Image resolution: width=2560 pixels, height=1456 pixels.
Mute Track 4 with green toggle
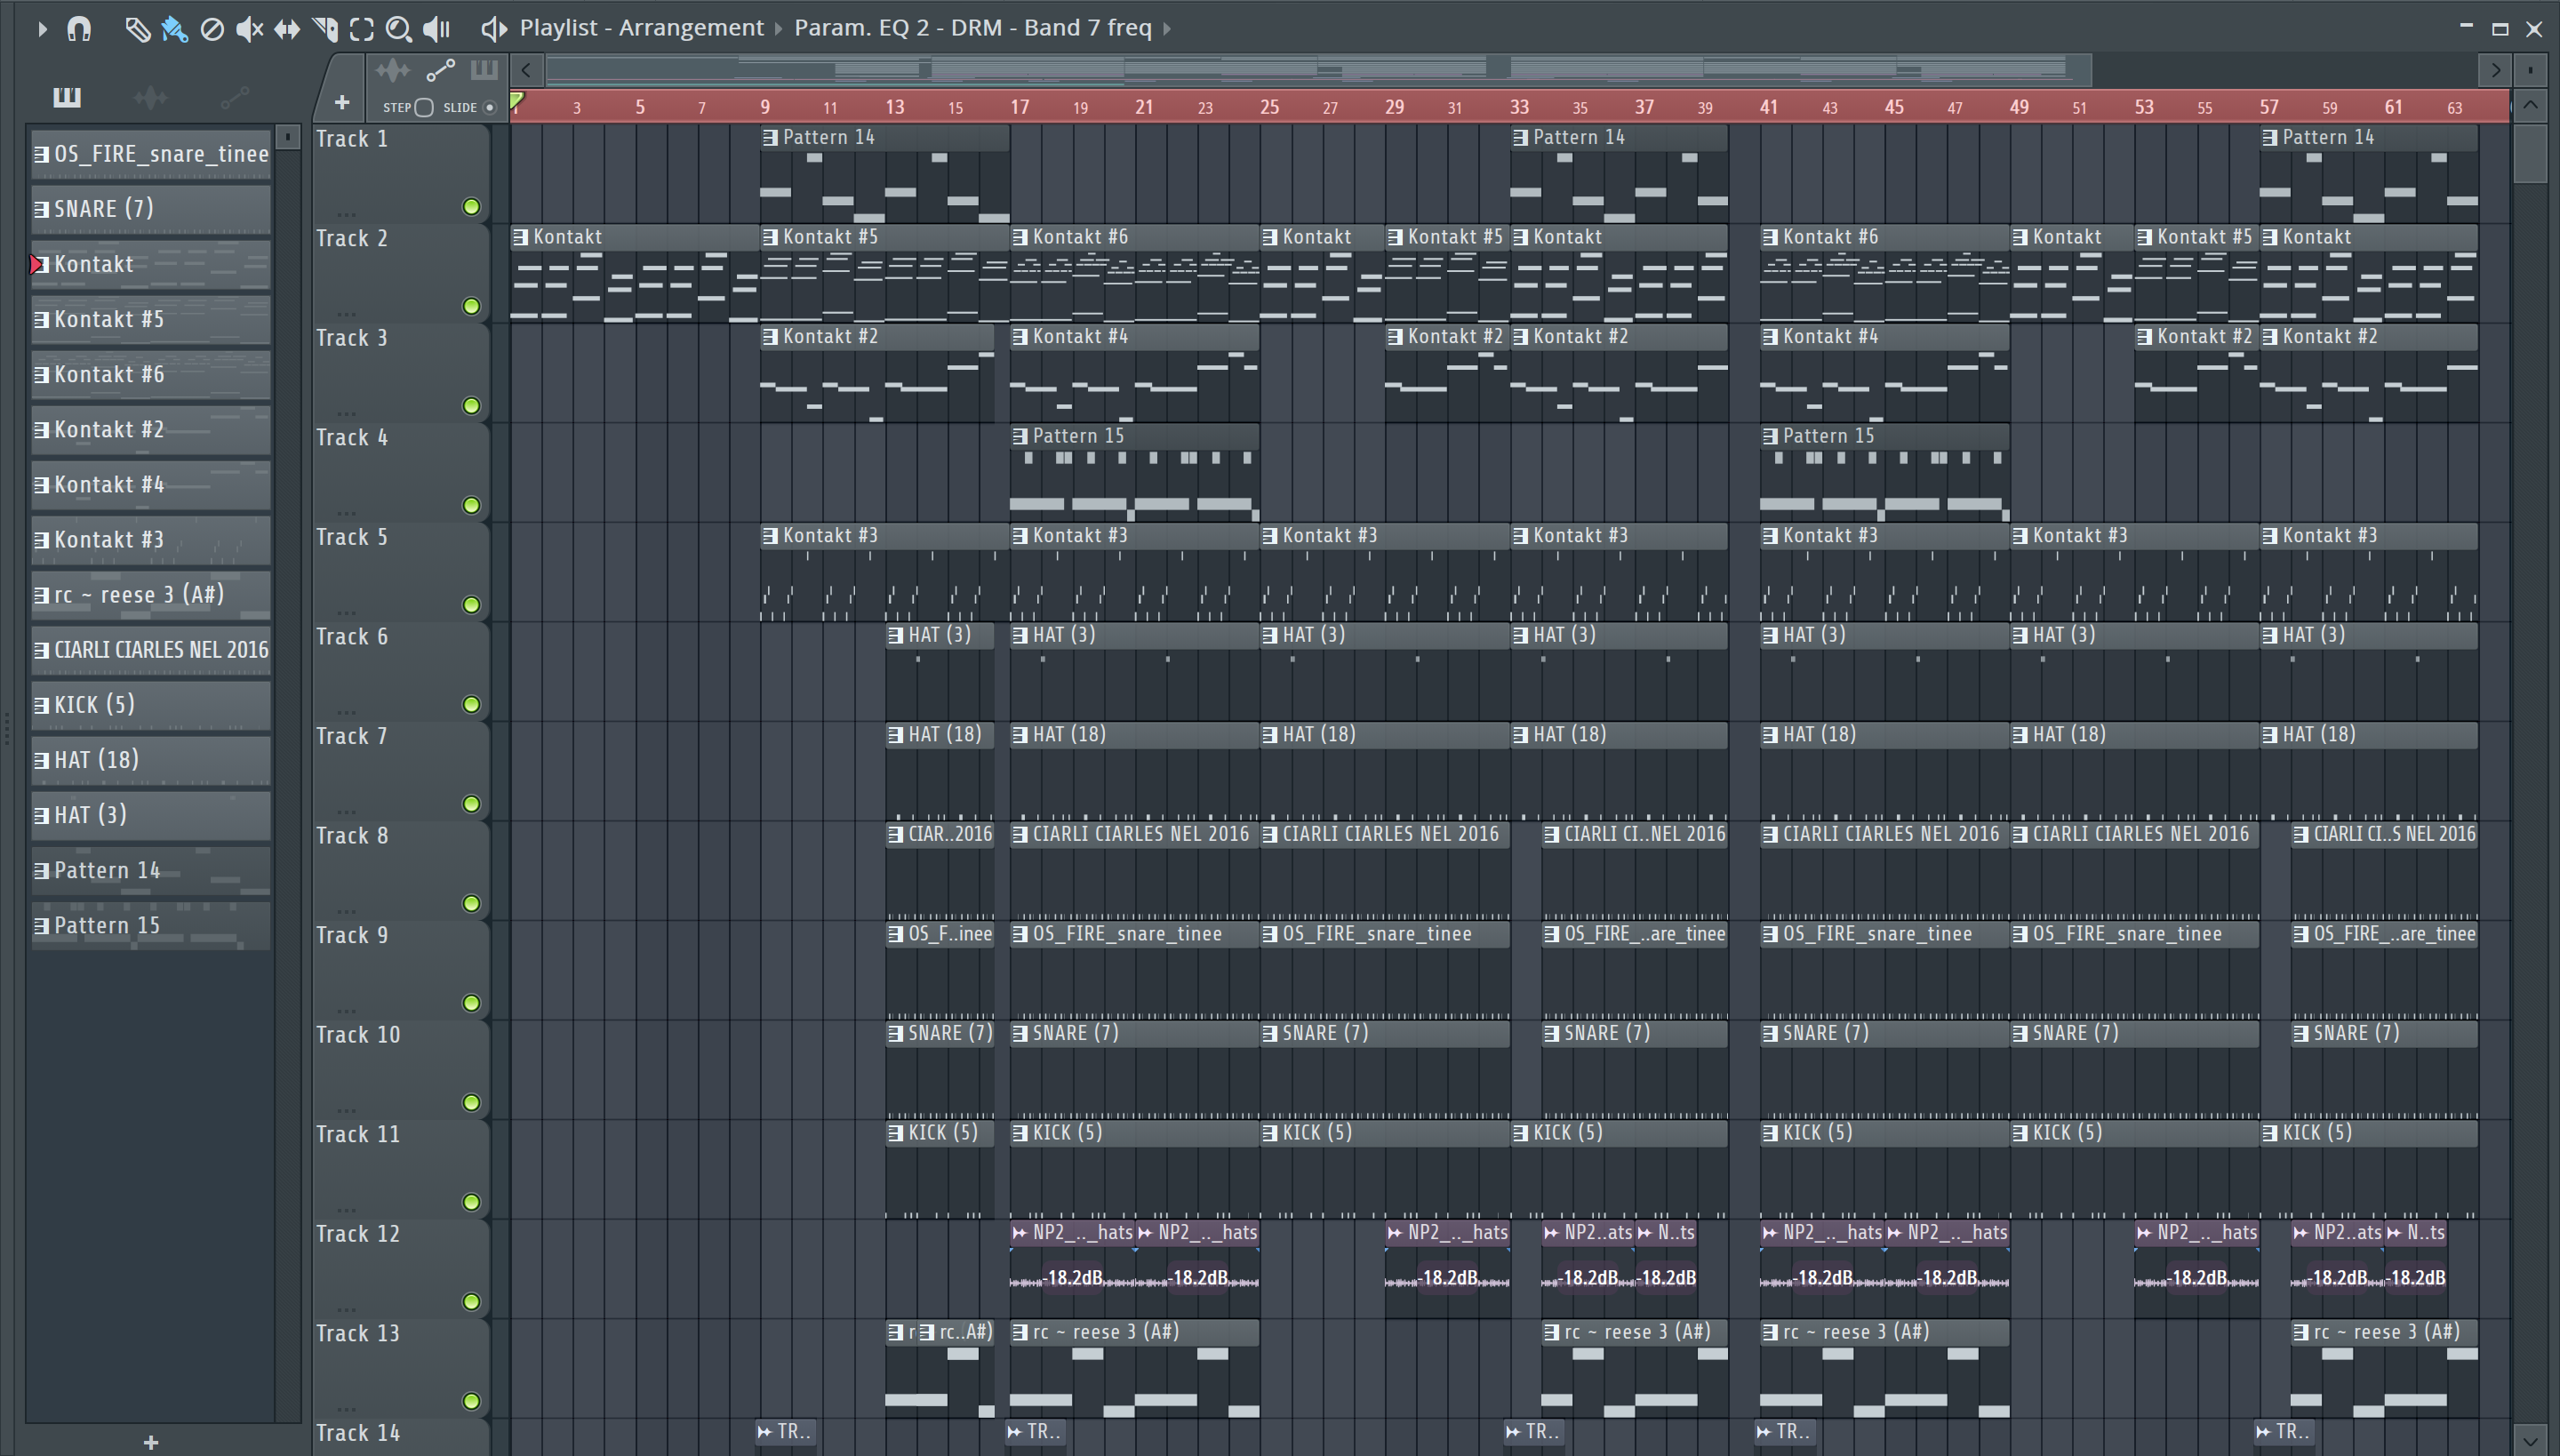coord(471,505)
